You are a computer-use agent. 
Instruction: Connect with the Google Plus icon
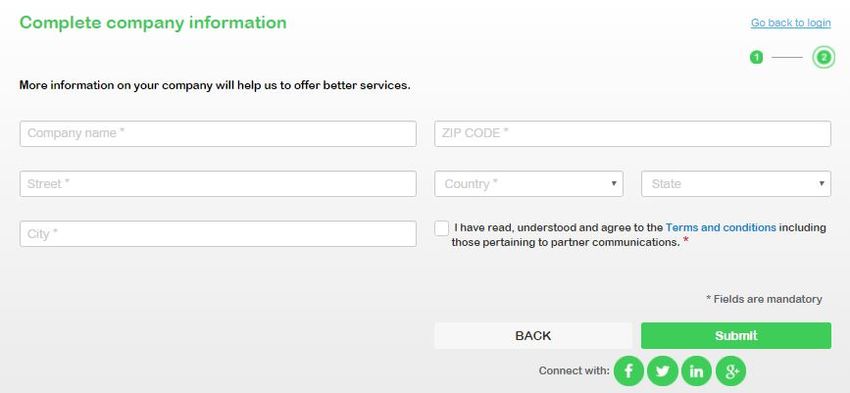pyautogui.click(x=731, y=371)
